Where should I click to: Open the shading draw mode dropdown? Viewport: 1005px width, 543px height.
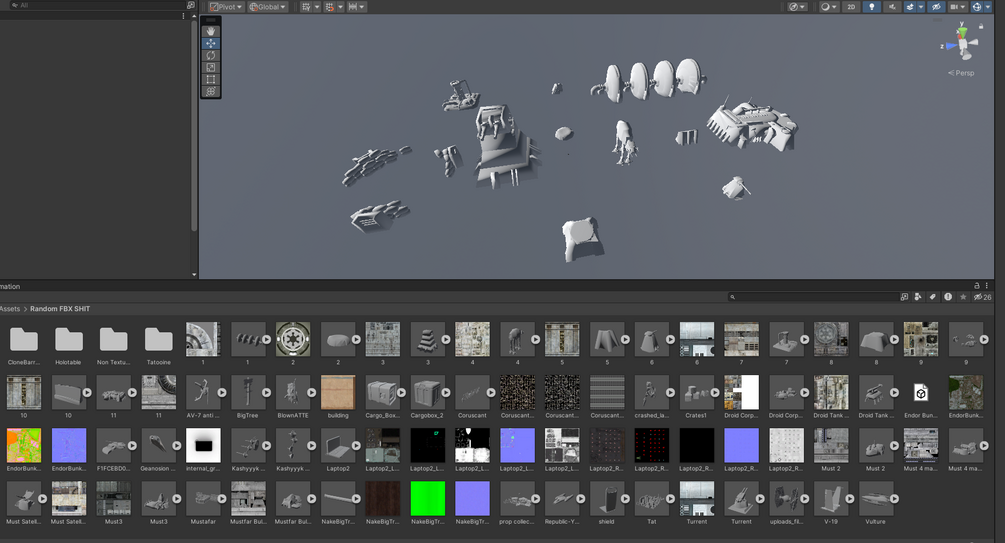pyautogui.click(x=829, y=7)
